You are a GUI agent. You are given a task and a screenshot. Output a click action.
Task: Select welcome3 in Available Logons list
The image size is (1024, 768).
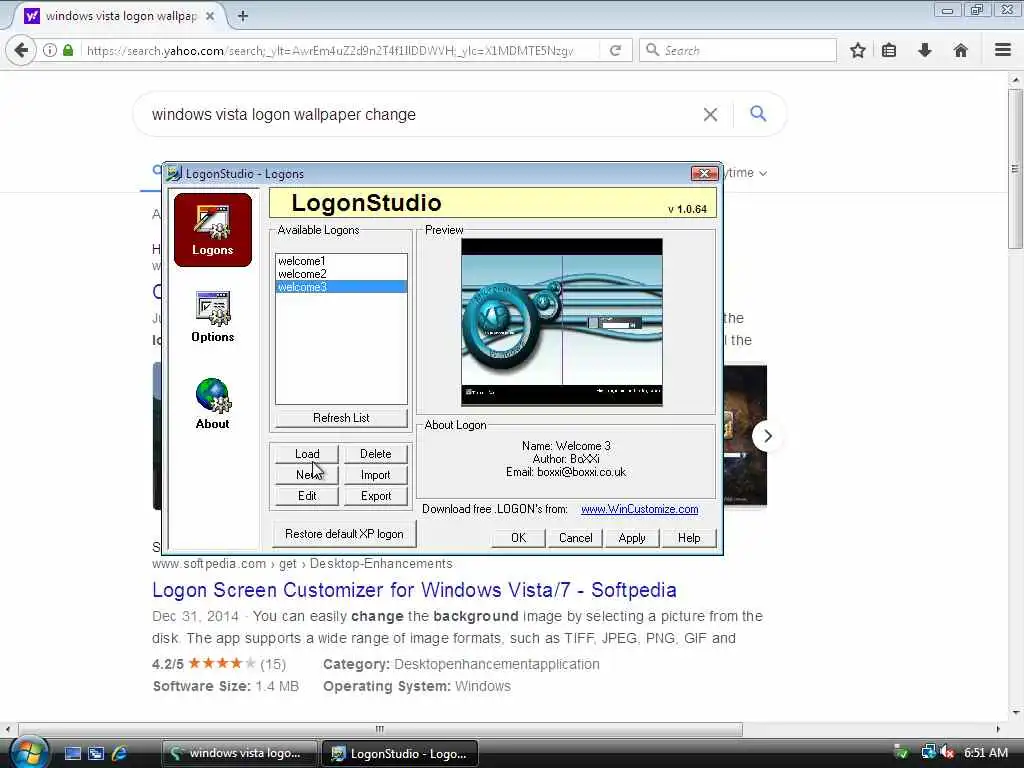point(342,287)
